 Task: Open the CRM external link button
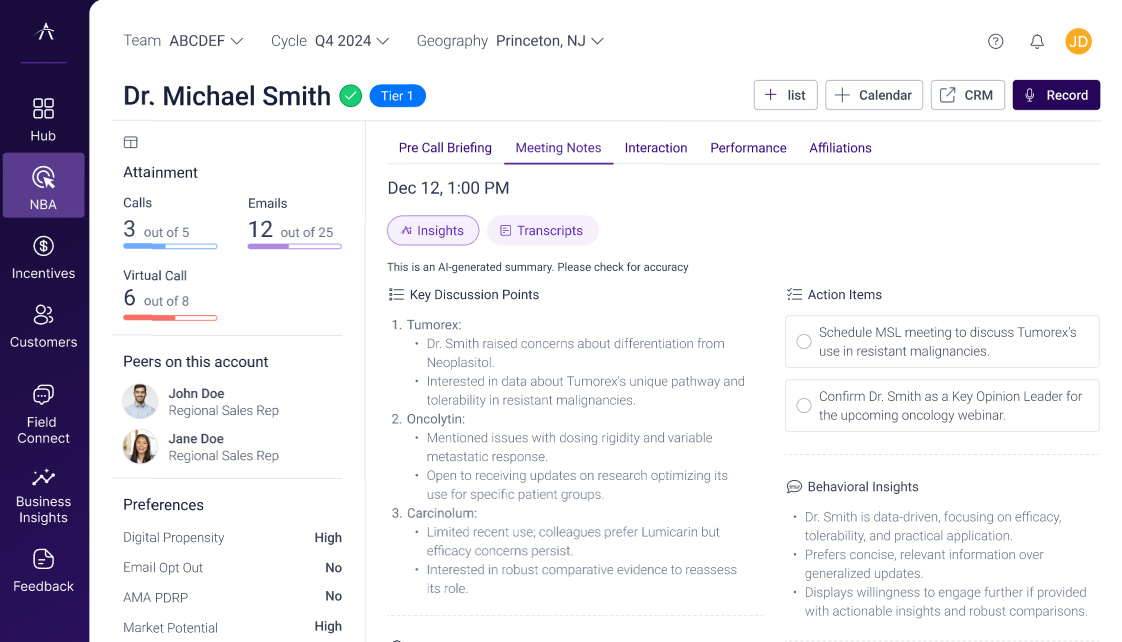tap(967, 95)
